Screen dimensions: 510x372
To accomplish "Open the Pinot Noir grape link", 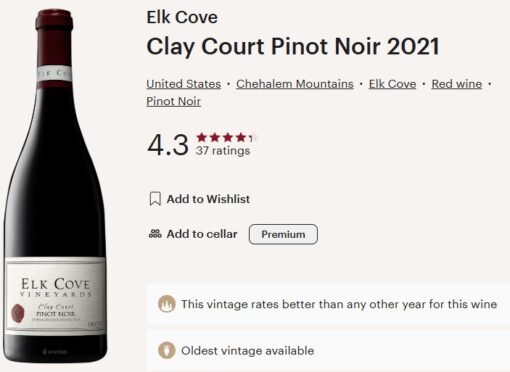I will point(173,101).
